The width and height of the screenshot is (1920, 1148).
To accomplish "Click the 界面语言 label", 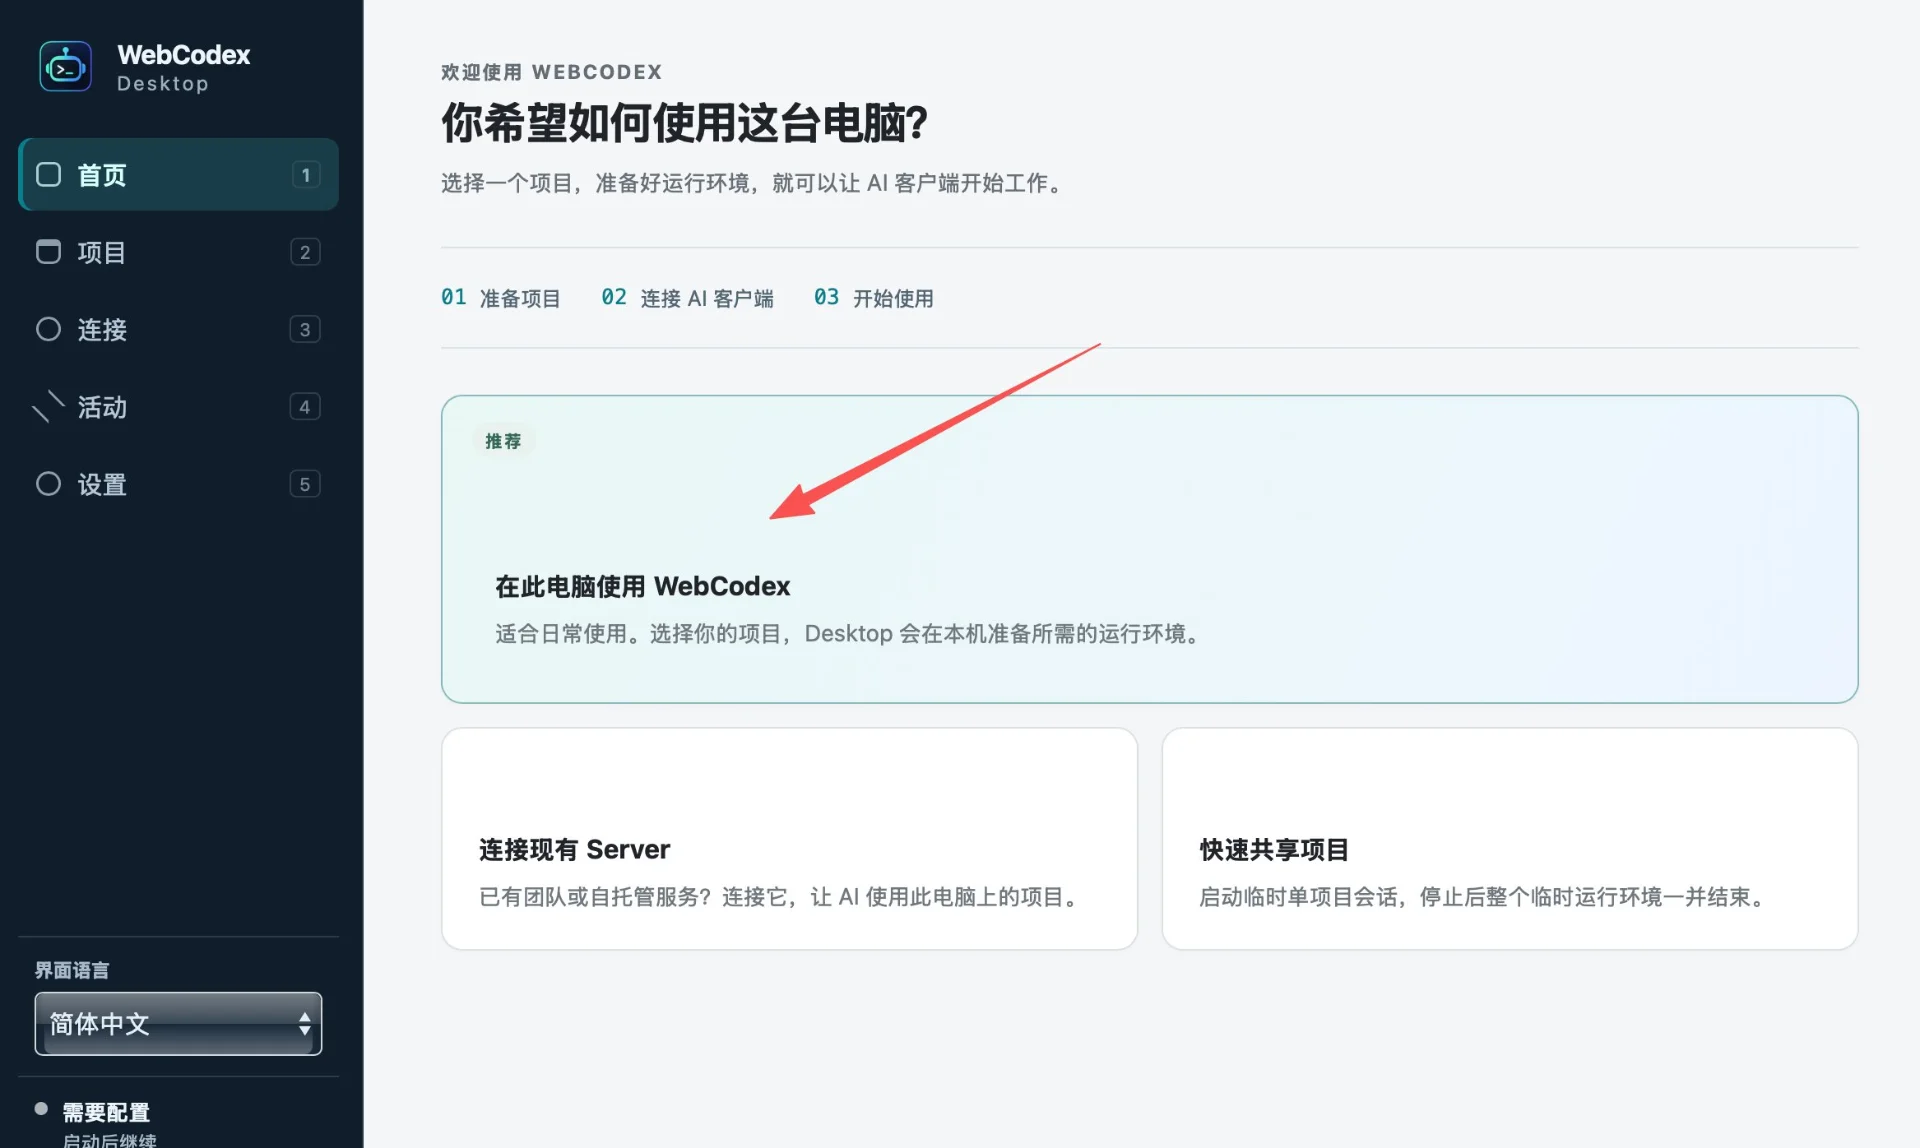I will point(72,970).
